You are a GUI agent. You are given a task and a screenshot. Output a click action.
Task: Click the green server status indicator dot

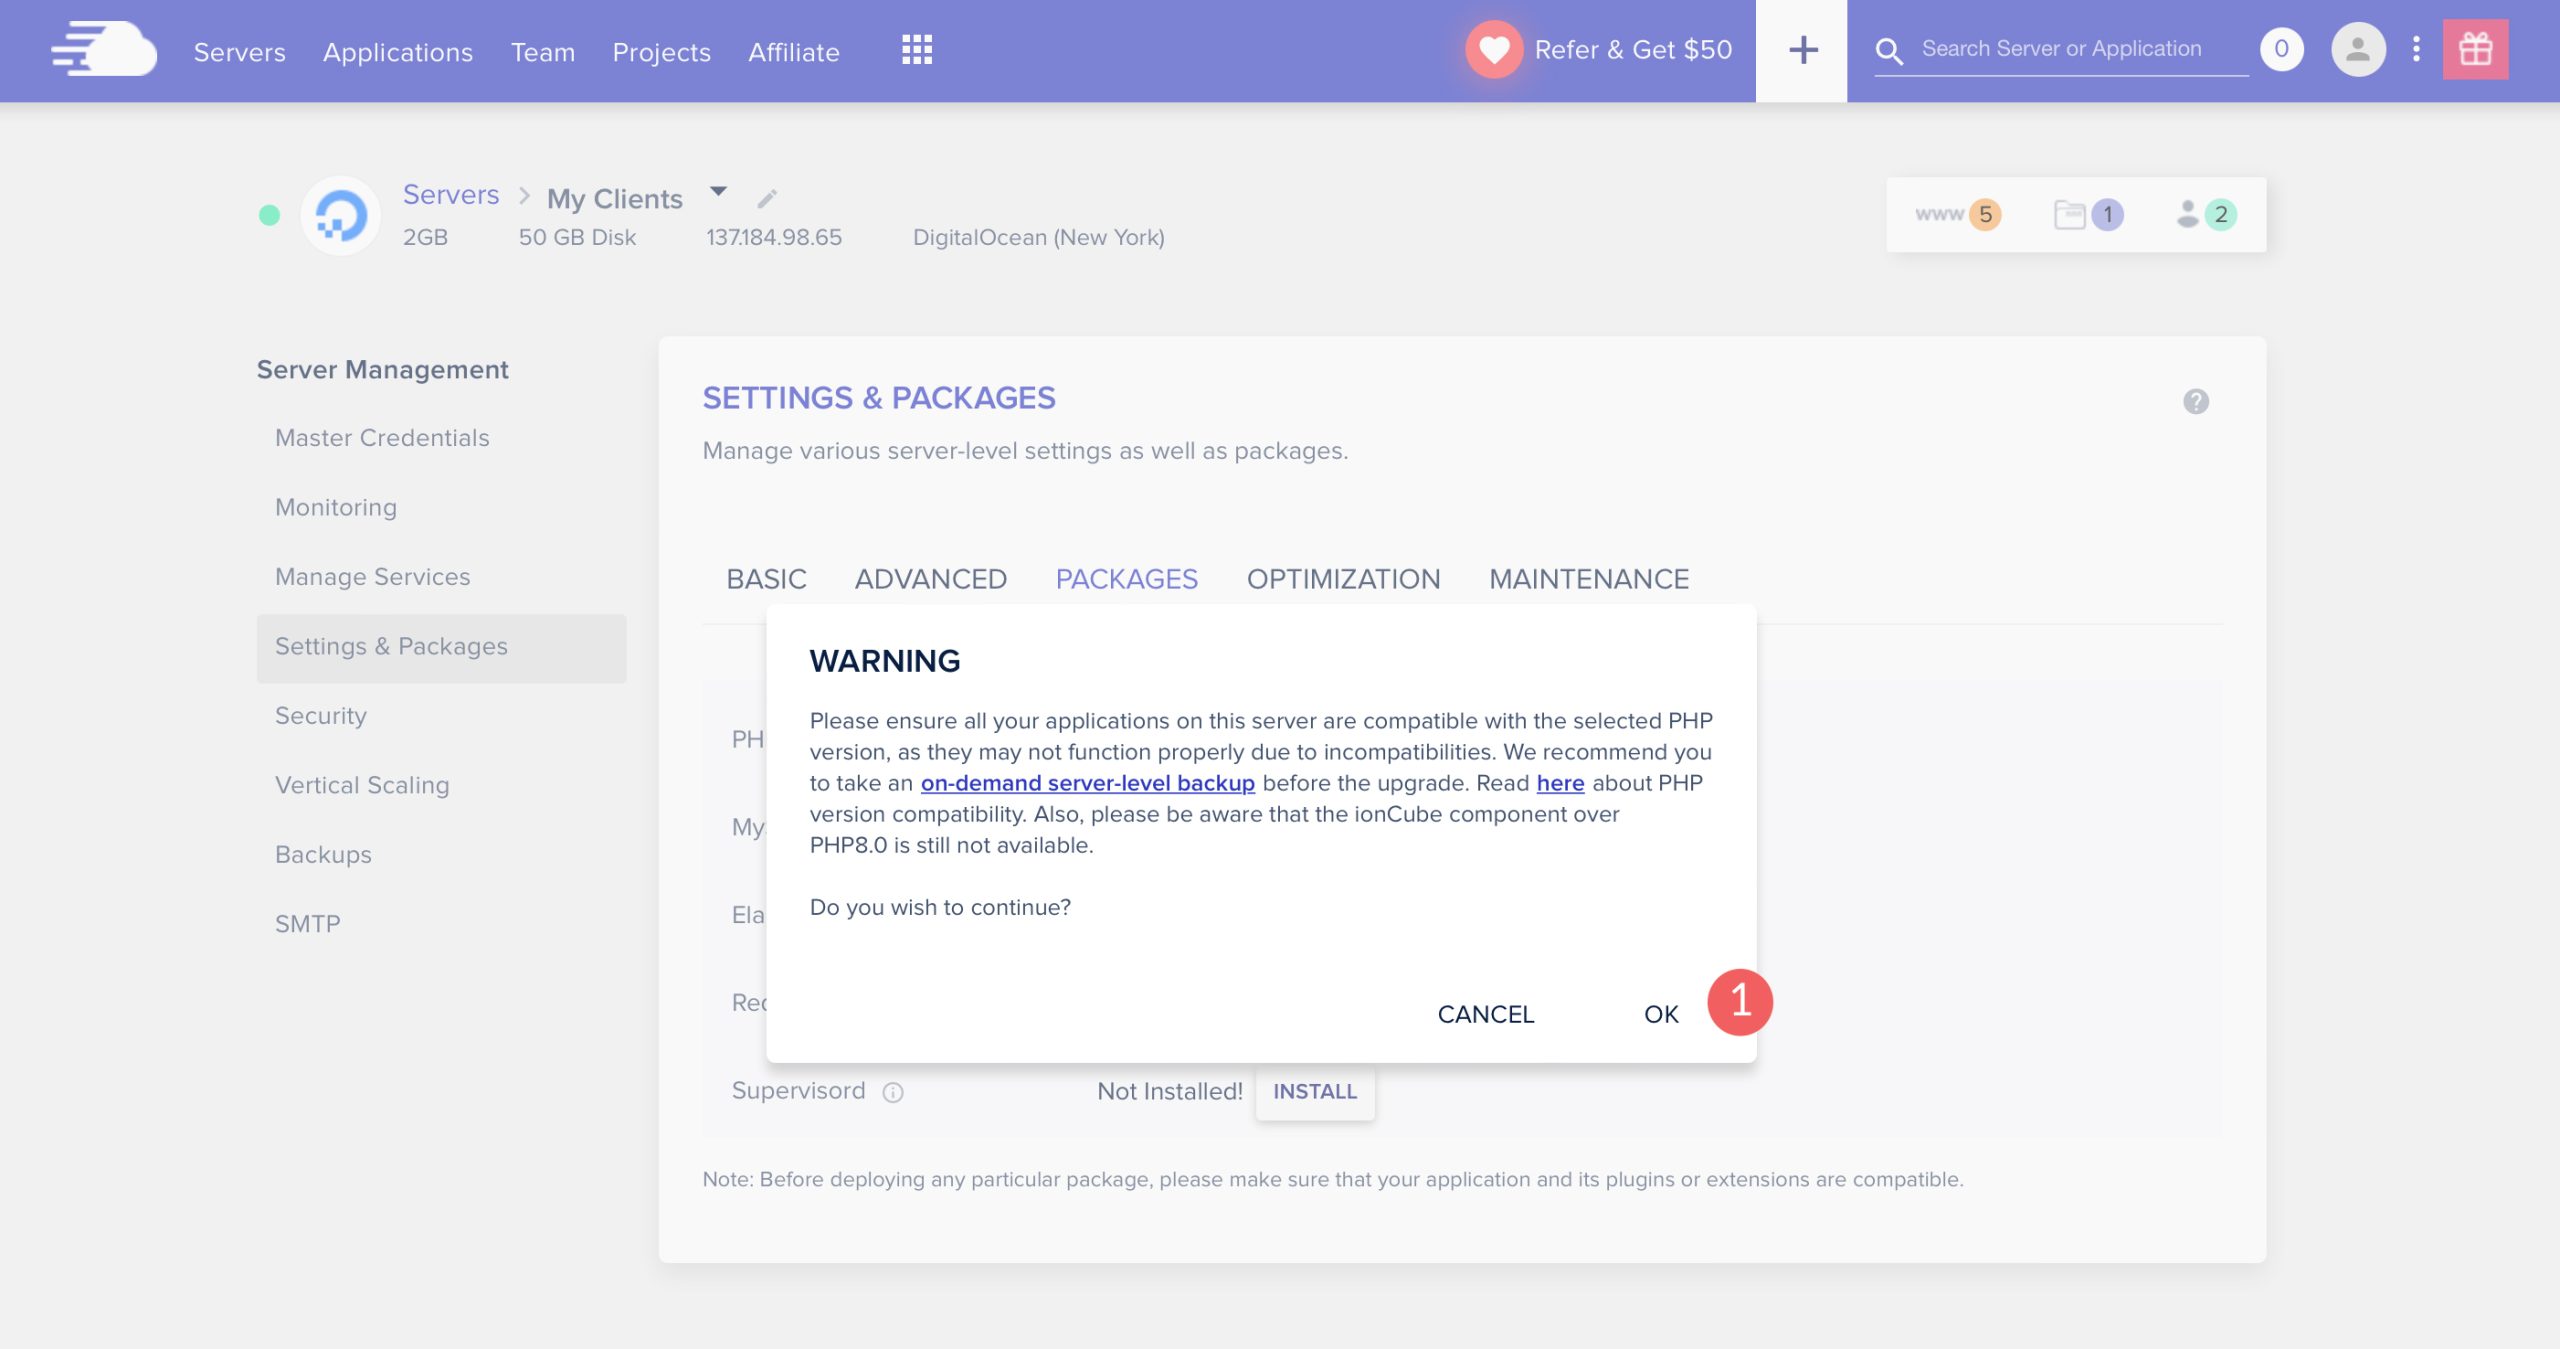coord(269,215)
